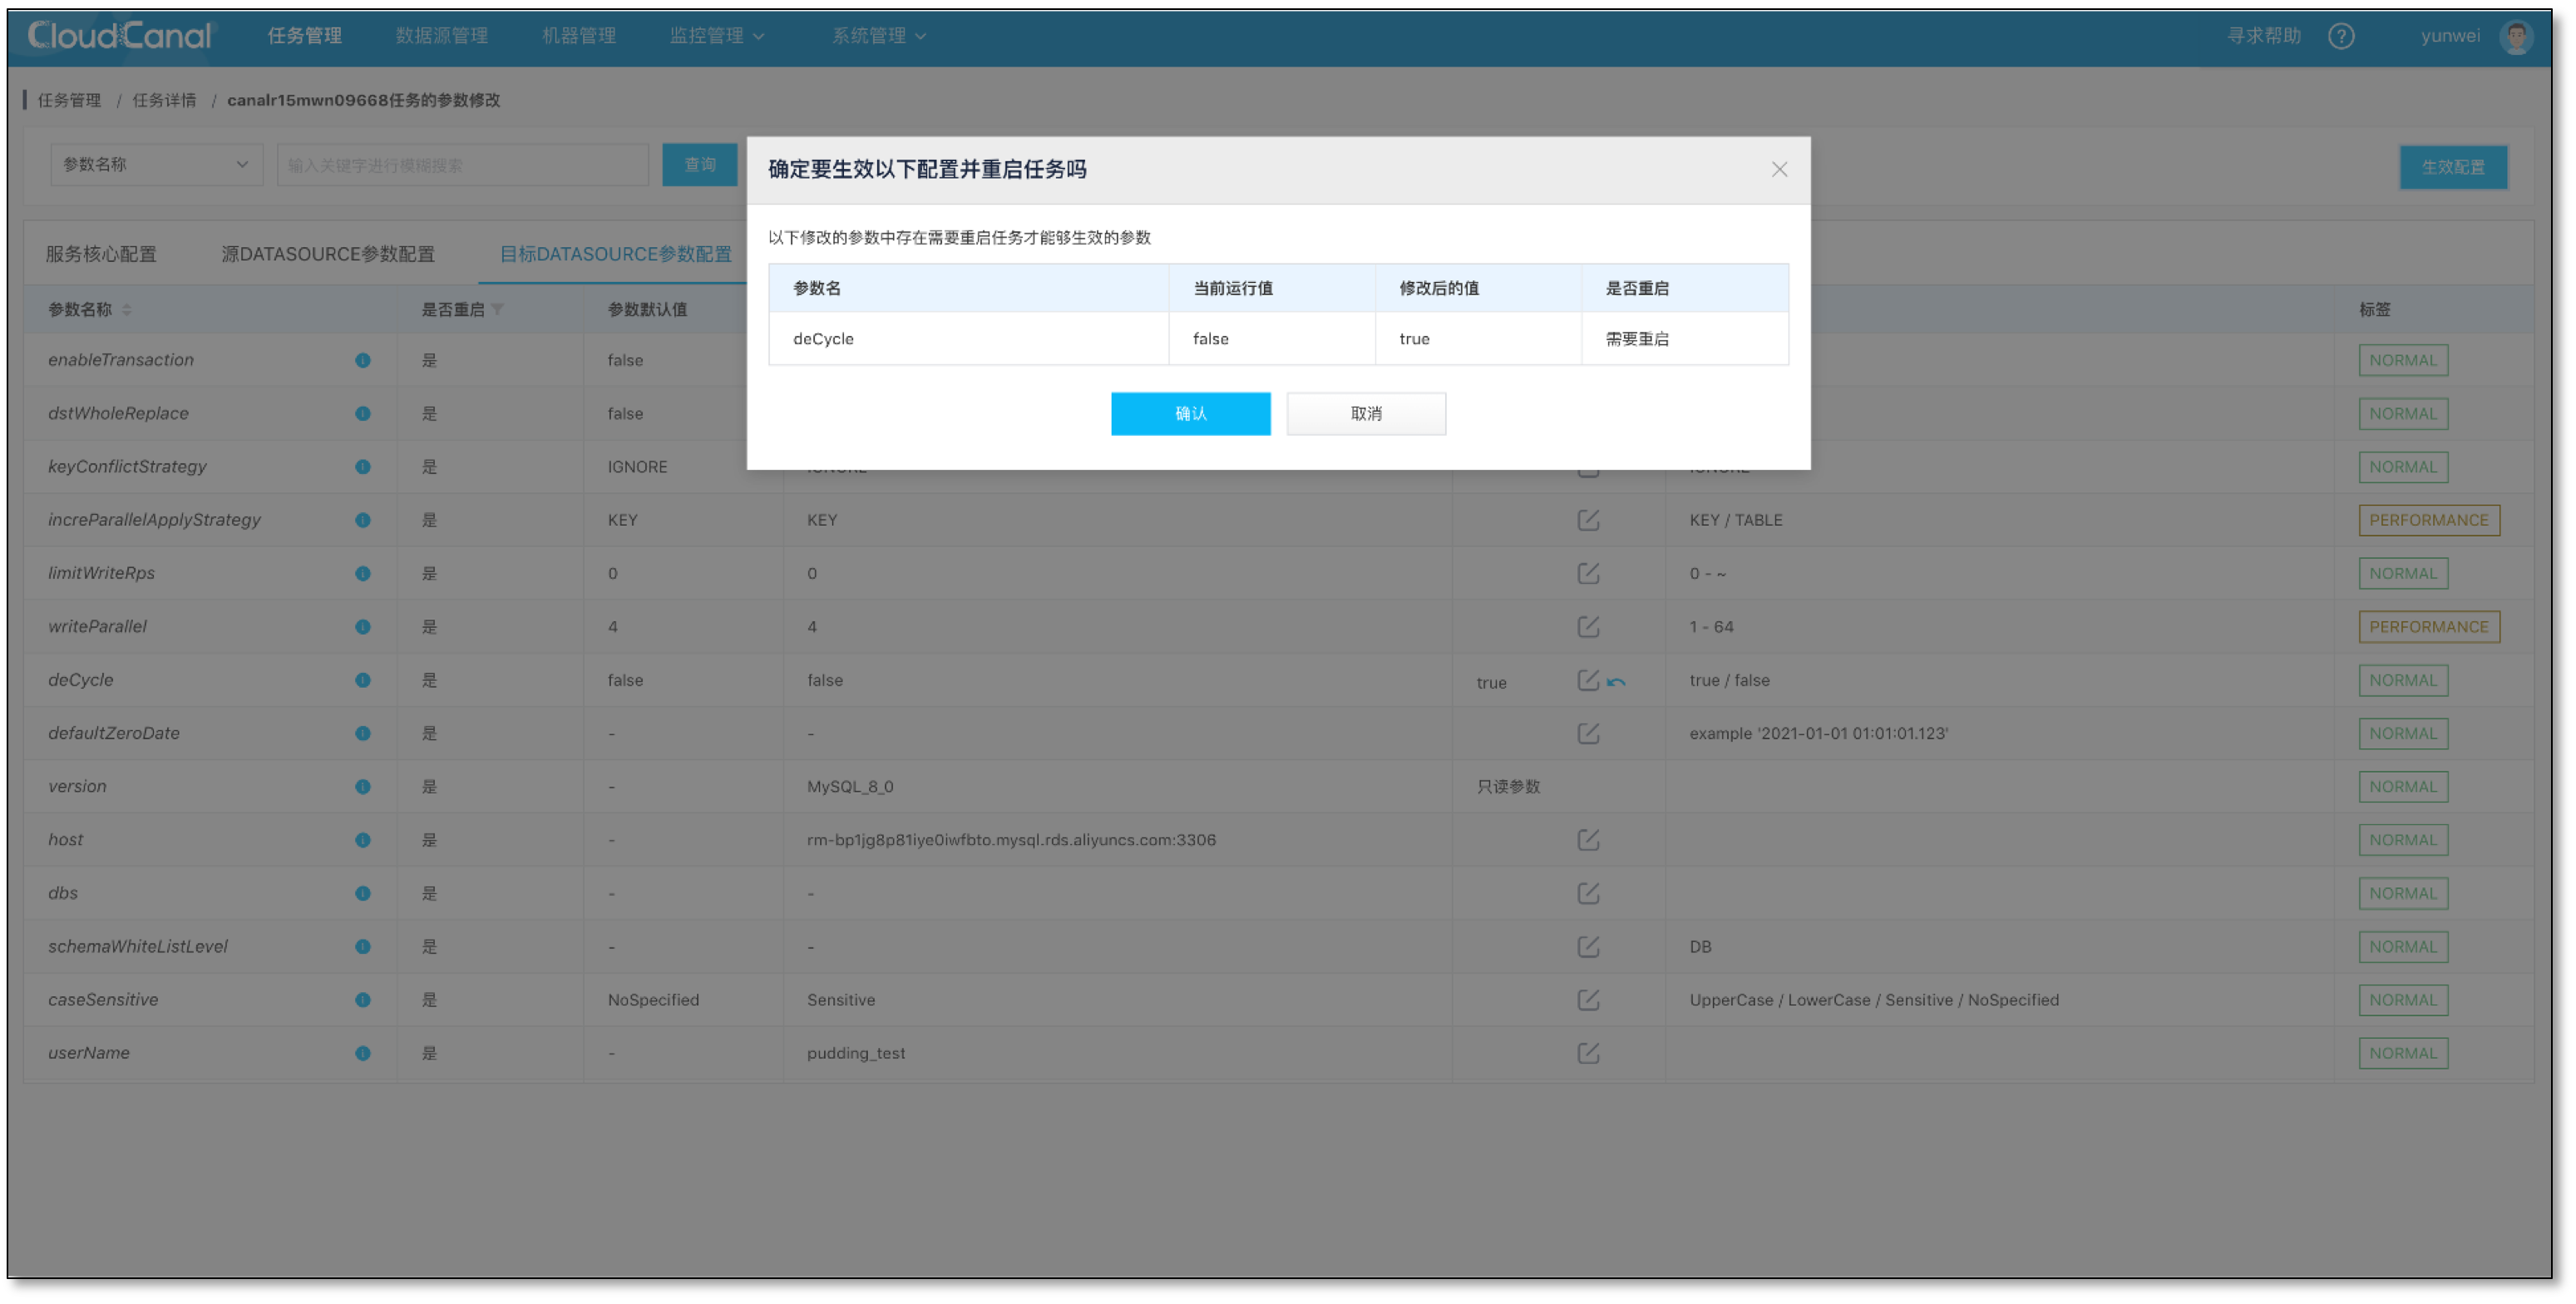Viewport: 2576px width, 1304px height.
Task: Click the undo arrow icon in deCycle row
Action: [1616, 682]
